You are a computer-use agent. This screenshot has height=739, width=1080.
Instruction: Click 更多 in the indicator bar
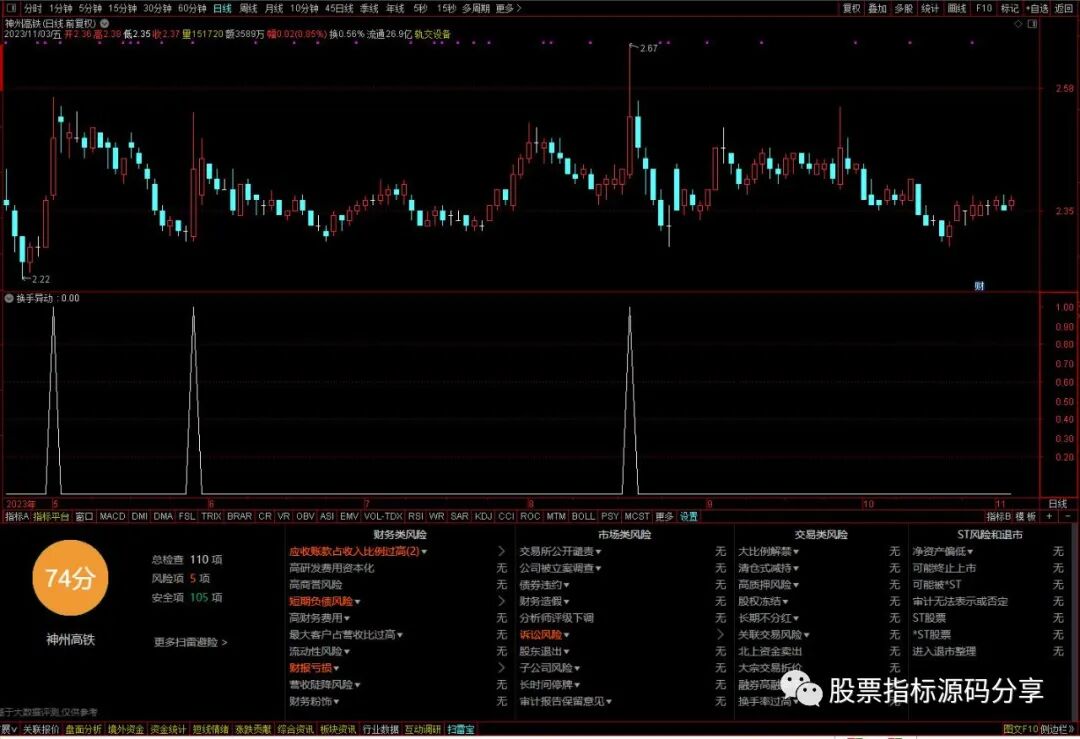coord(664,516)
